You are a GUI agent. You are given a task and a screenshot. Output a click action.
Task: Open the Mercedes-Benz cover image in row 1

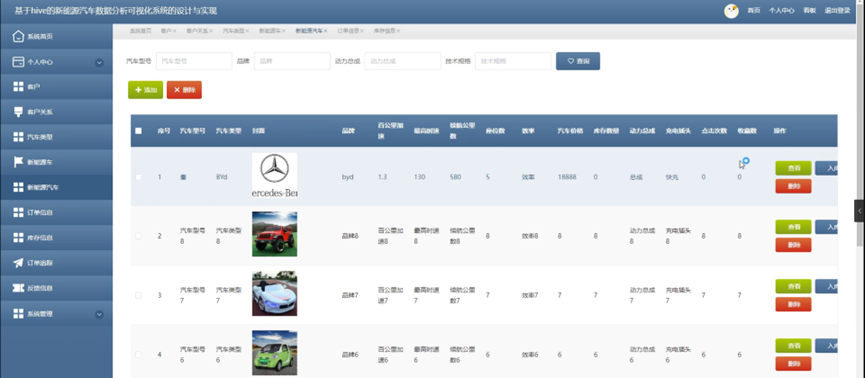pyautogui.click(x=275, y=176)
